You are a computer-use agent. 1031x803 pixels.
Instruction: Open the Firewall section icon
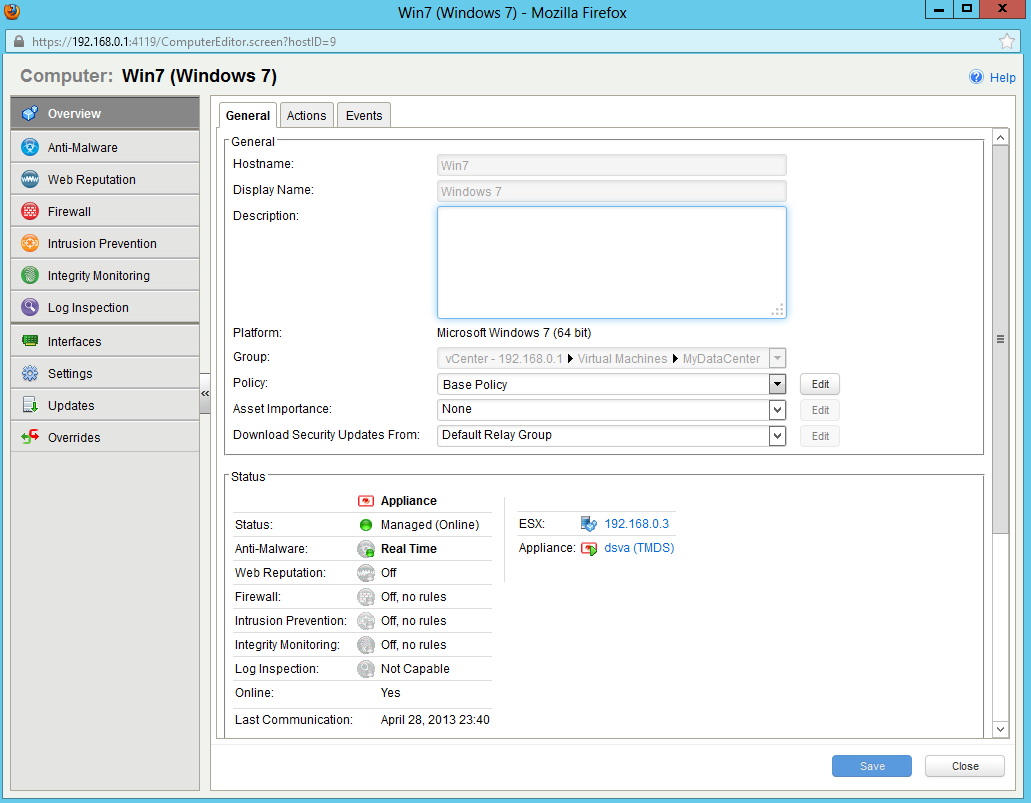click(x=30, y=211)
